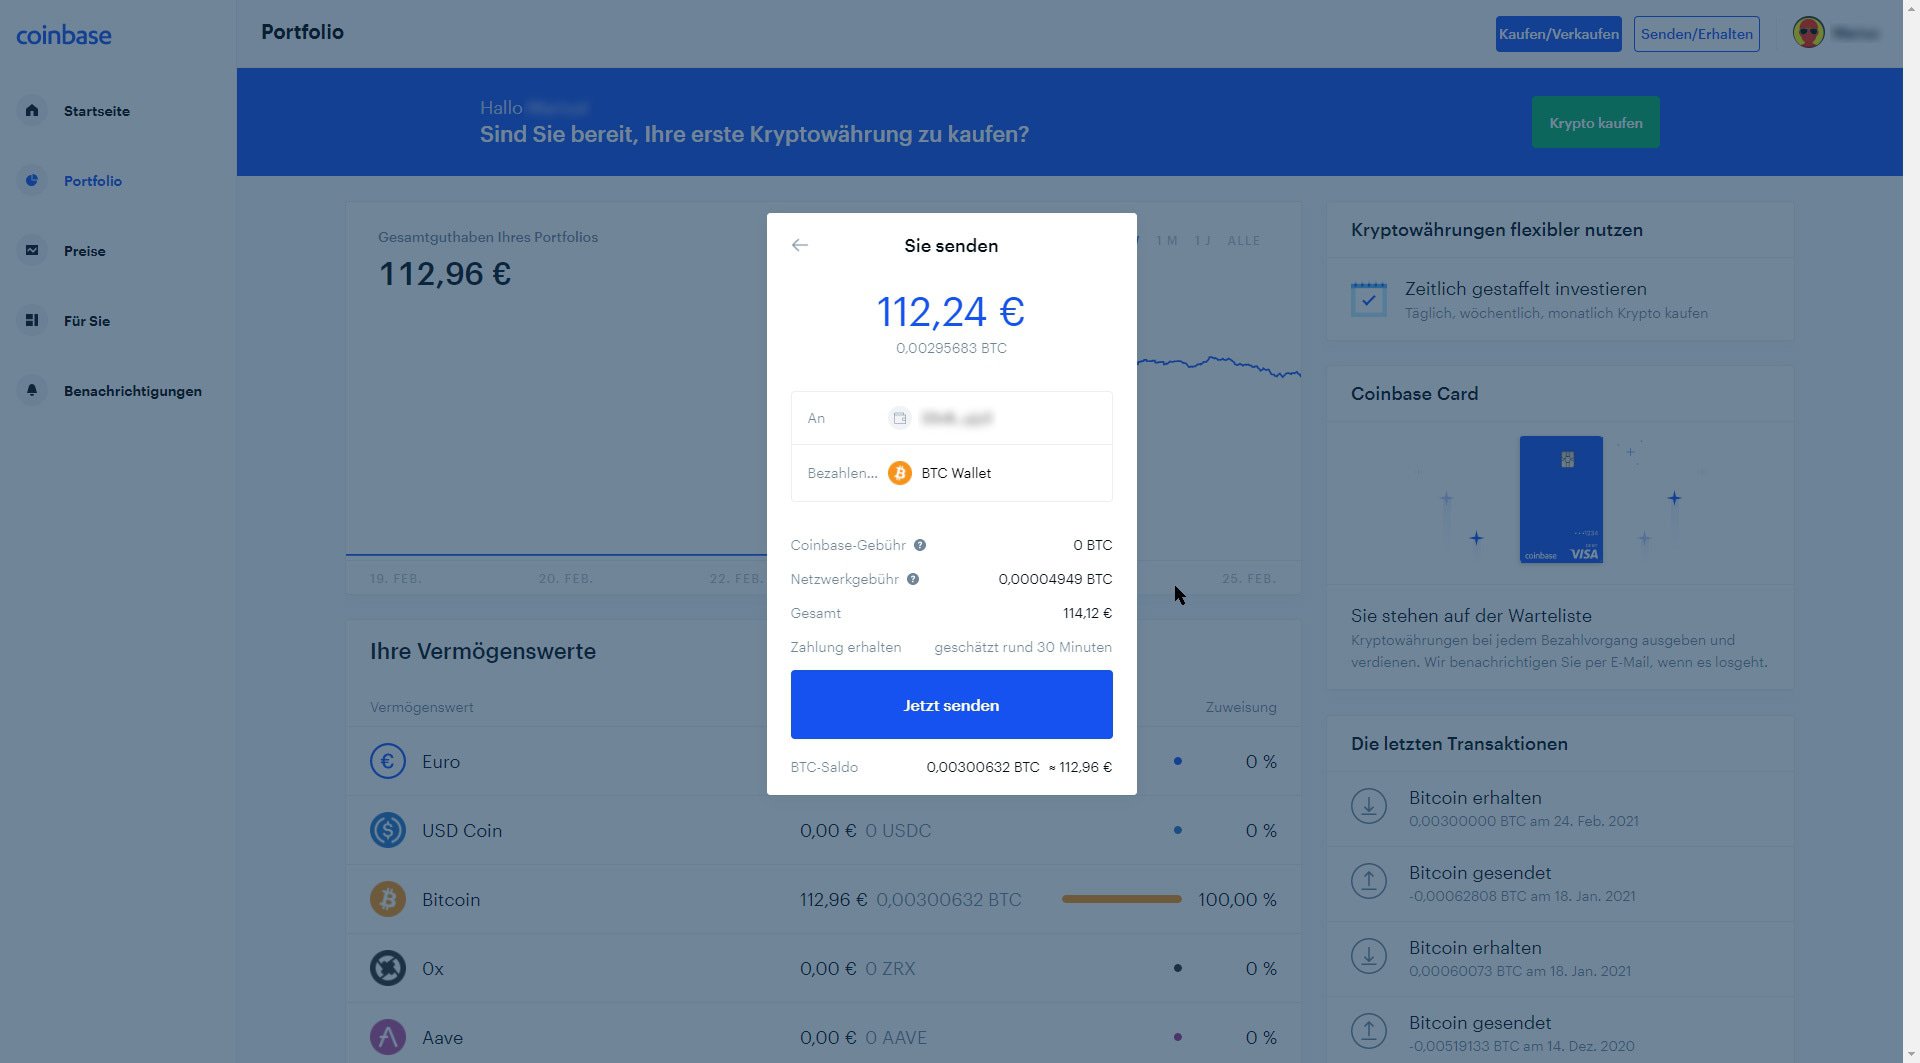Viewport: 1920px width, 1063px height.
Task: Confirm with Jetzt senden button
Action: point(951,705)
